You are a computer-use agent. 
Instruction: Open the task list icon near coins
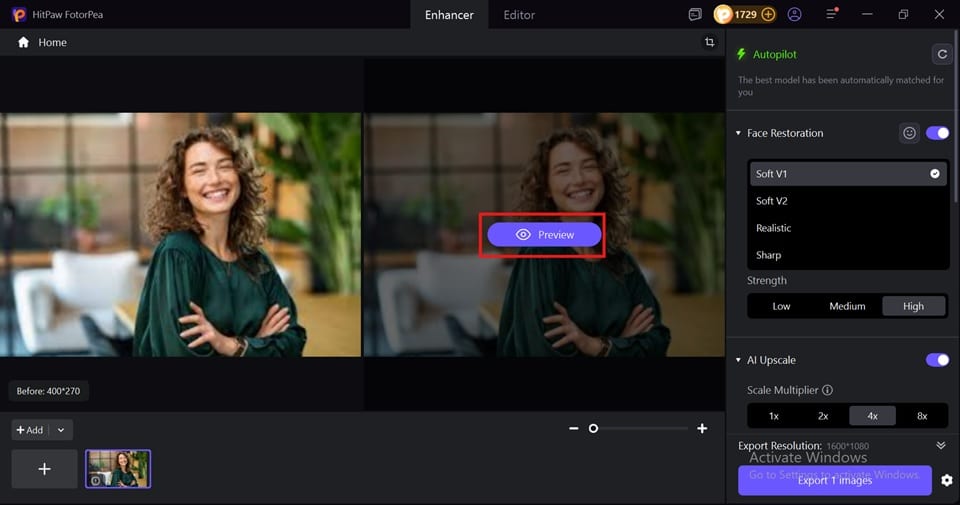coord(695,14)
